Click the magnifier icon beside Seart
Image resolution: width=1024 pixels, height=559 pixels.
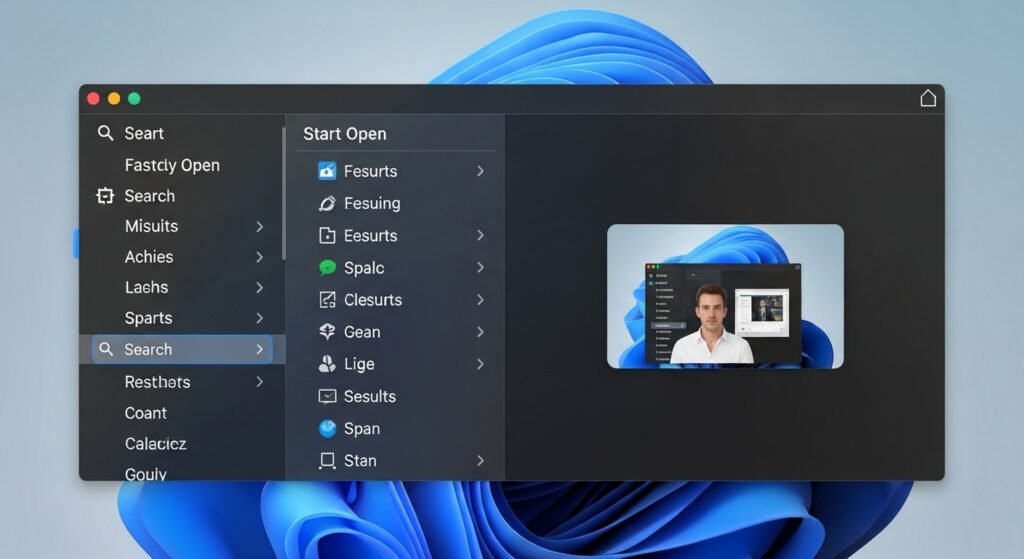[x=105, y=133]
